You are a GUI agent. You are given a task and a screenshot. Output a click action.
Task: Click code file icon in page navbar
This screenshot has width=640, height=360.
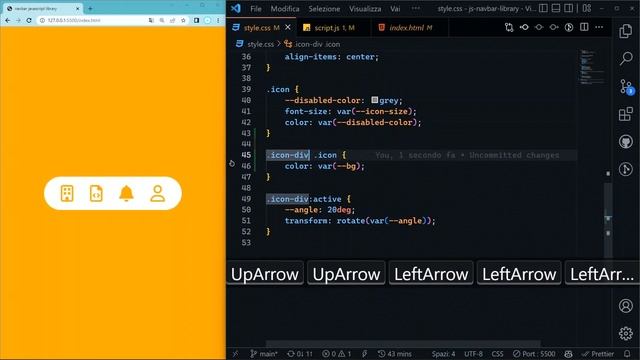coord(96,193)
